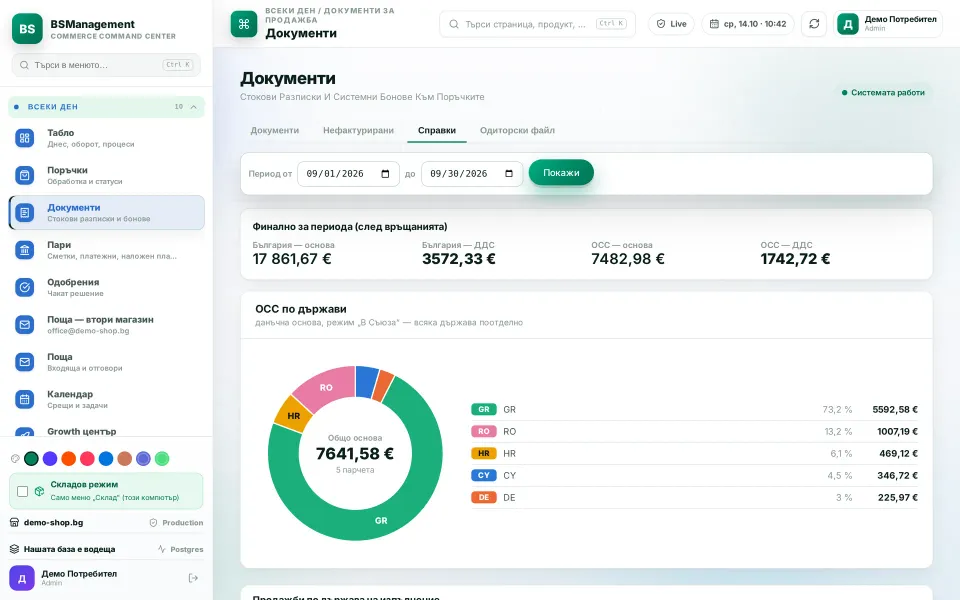
Task: Click the Postgres database label
Action: [x=187, y=549]
